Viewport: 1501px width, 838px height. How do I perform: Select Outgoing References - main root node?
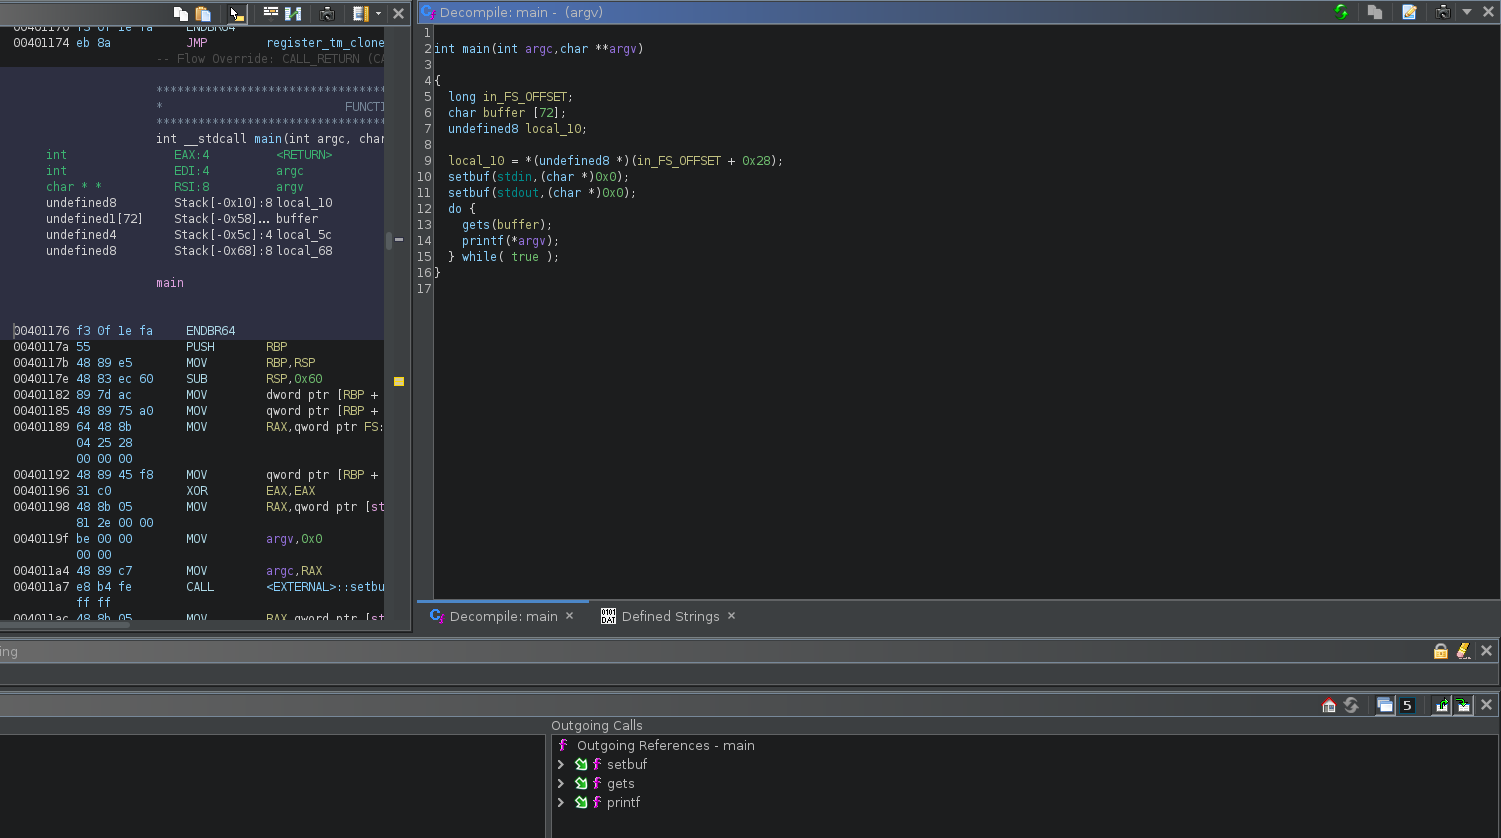(x=665, y=746)
